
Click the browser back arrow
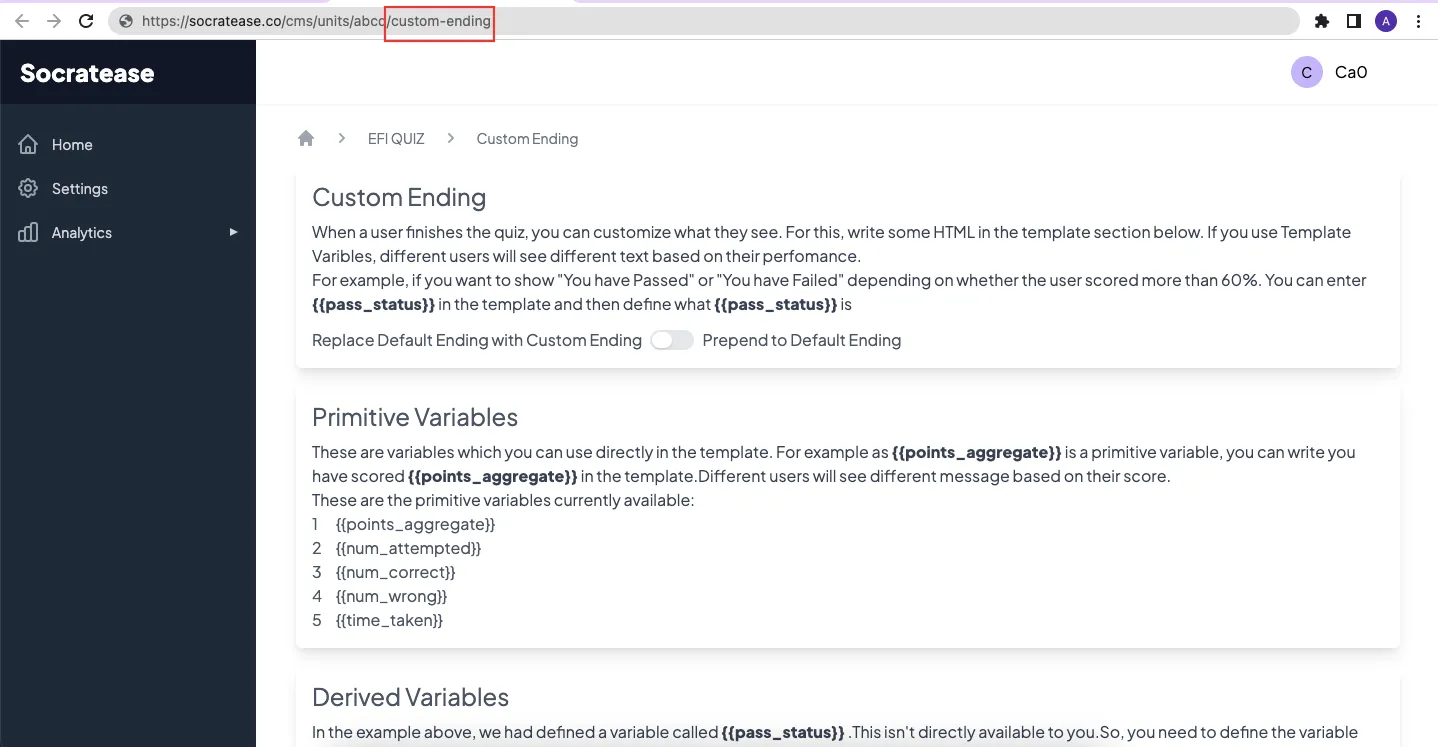pyautogui.click(x=22, y=21)
